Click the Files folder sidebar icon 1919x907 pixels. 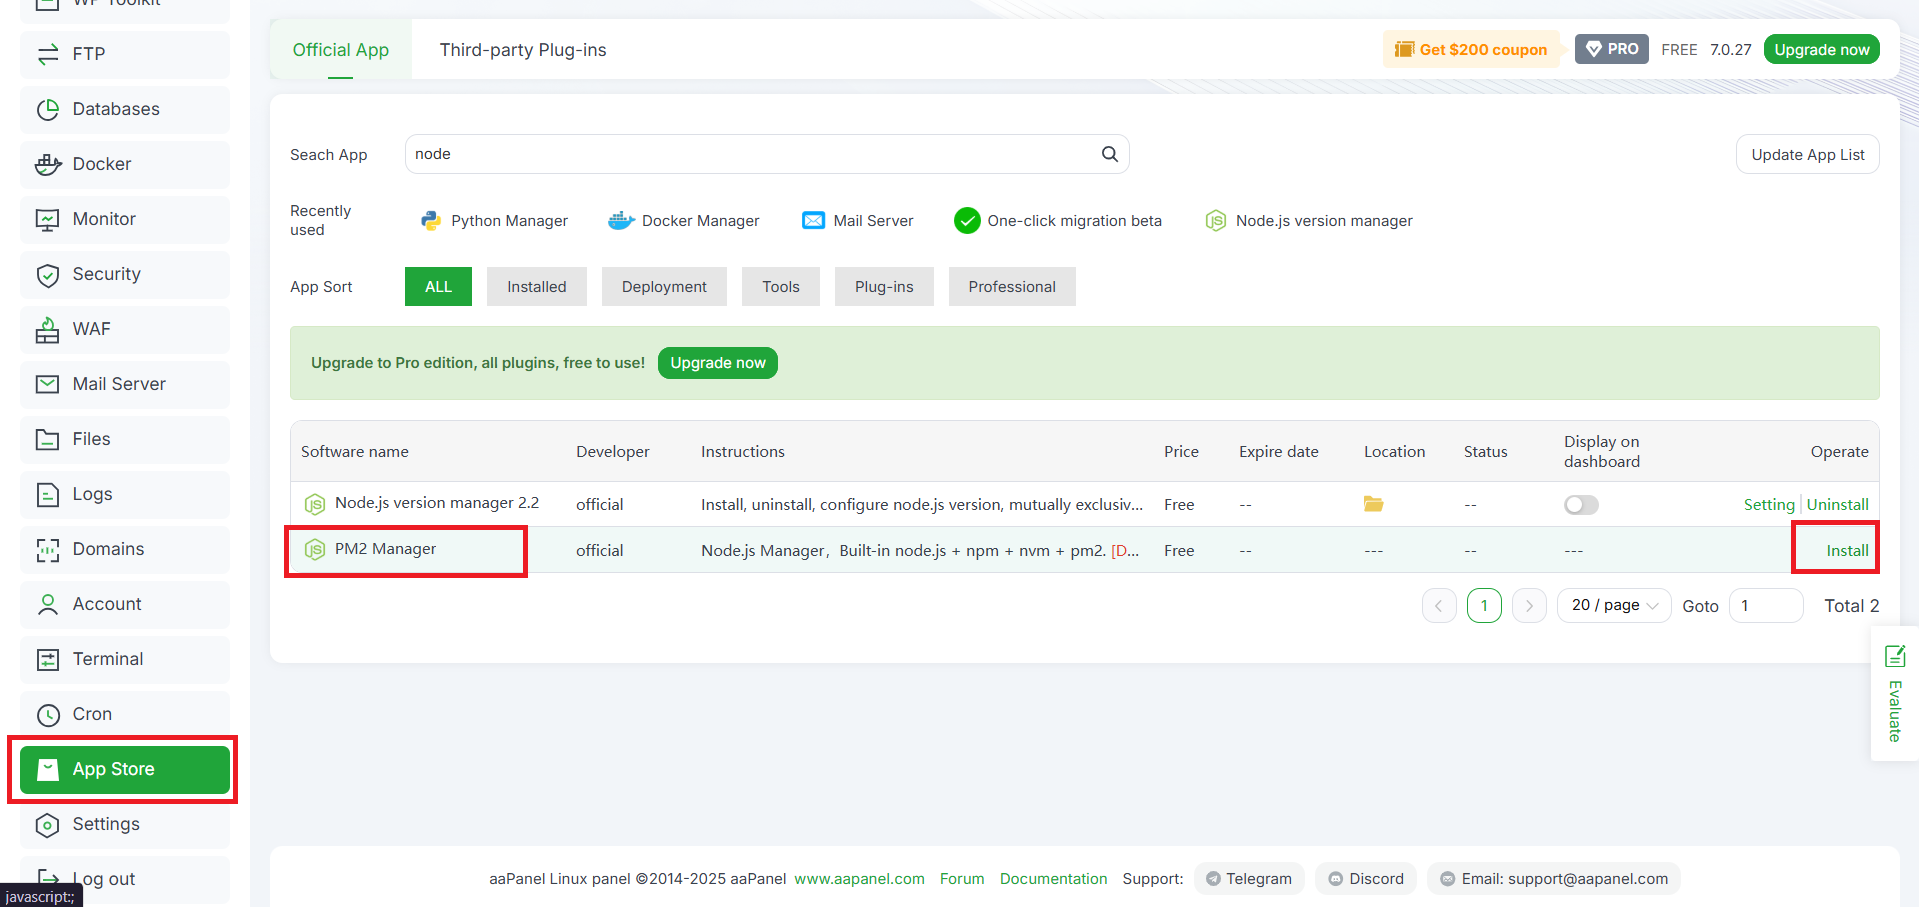point(48,439)
